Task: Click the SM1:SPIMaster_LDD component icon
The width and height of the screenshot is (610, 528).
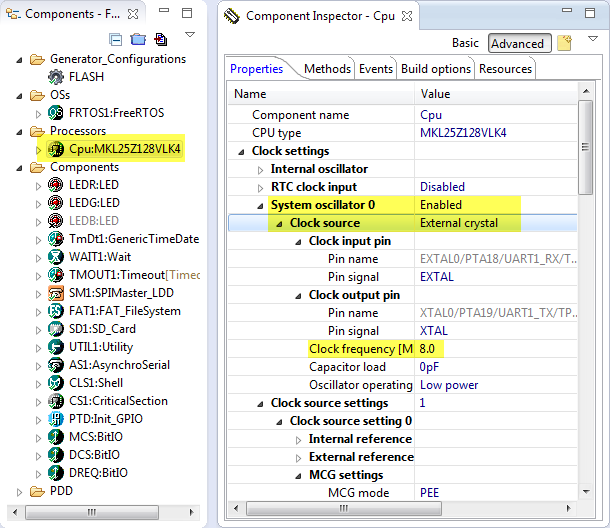Action: pos(56,293)
